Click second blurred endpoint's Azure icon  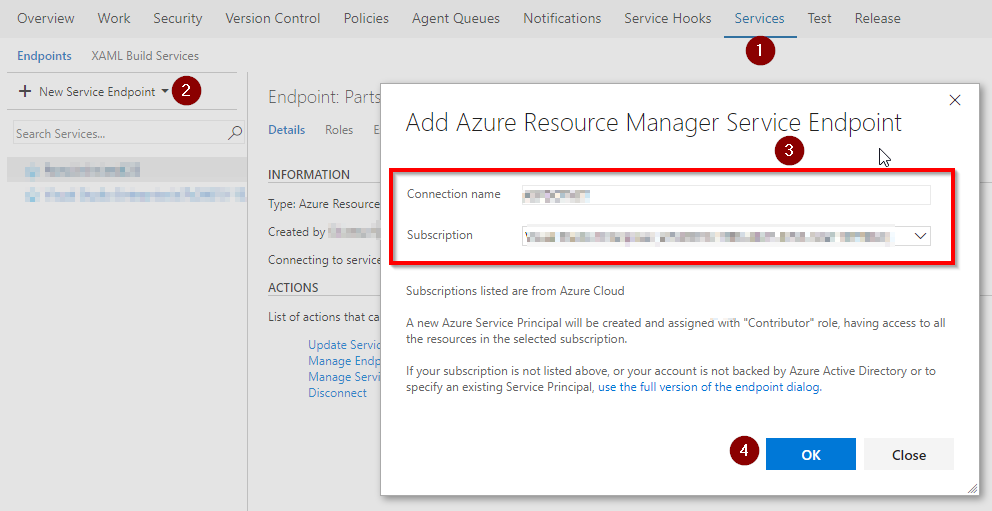[x=32, y=195]
